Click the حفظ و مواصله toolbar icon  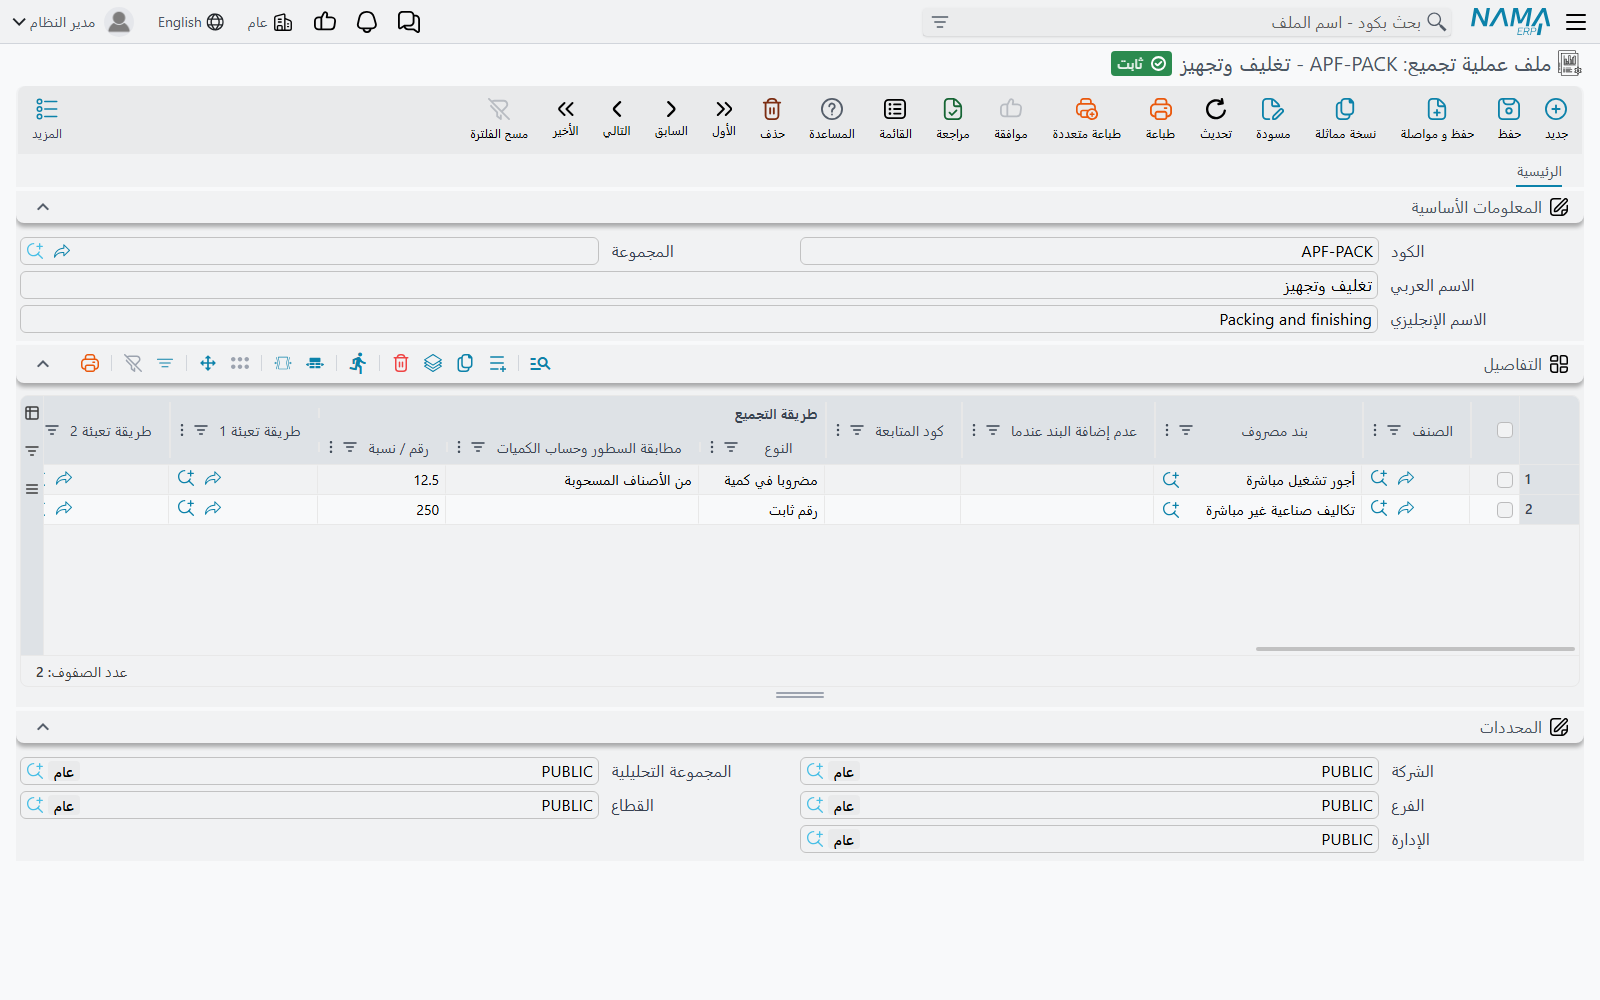(x=1437, y=109)
